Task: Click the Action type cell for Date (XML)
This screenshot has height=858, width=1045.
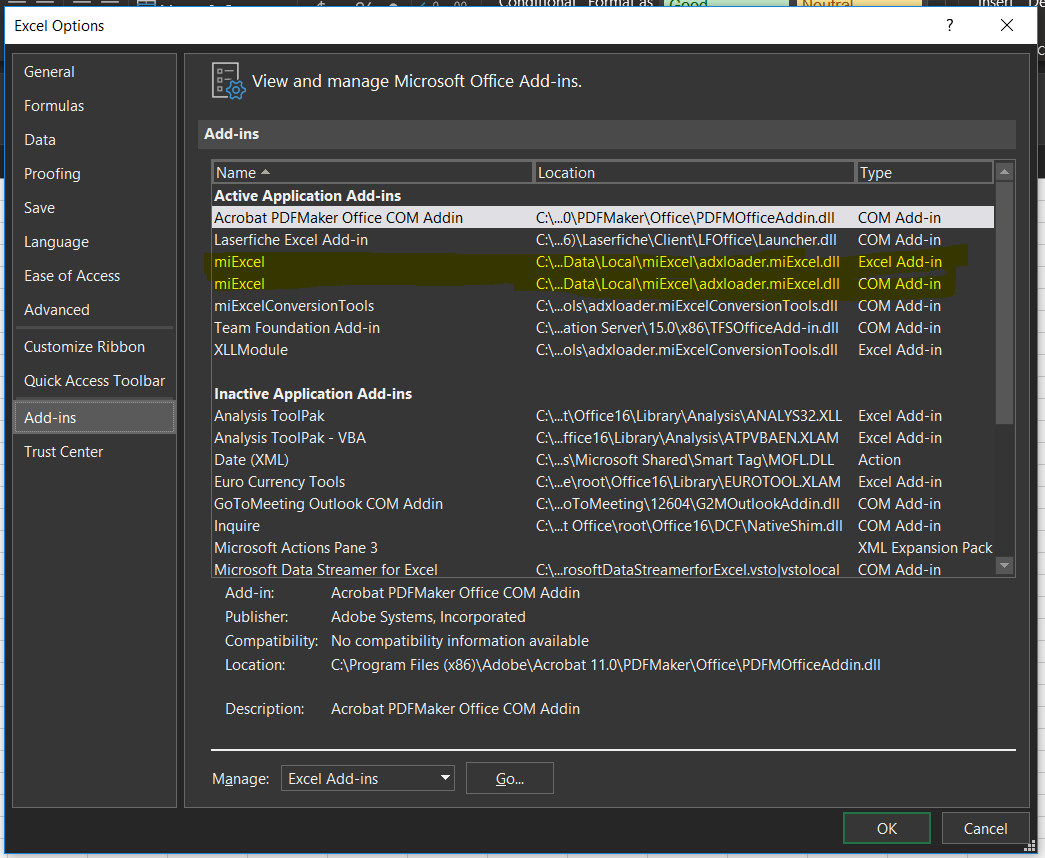Action: click(x=879, y=459)
